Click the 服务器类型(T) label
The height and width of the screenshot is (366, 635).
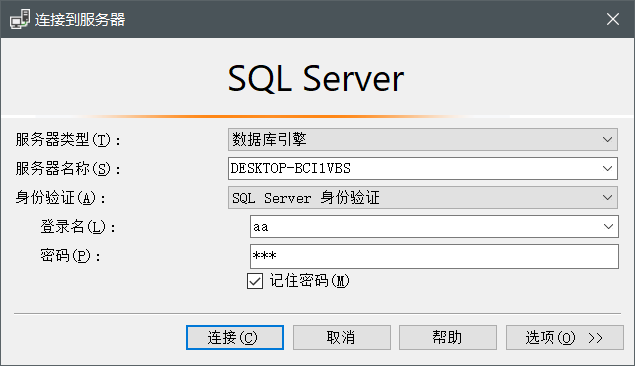[68, 140]
